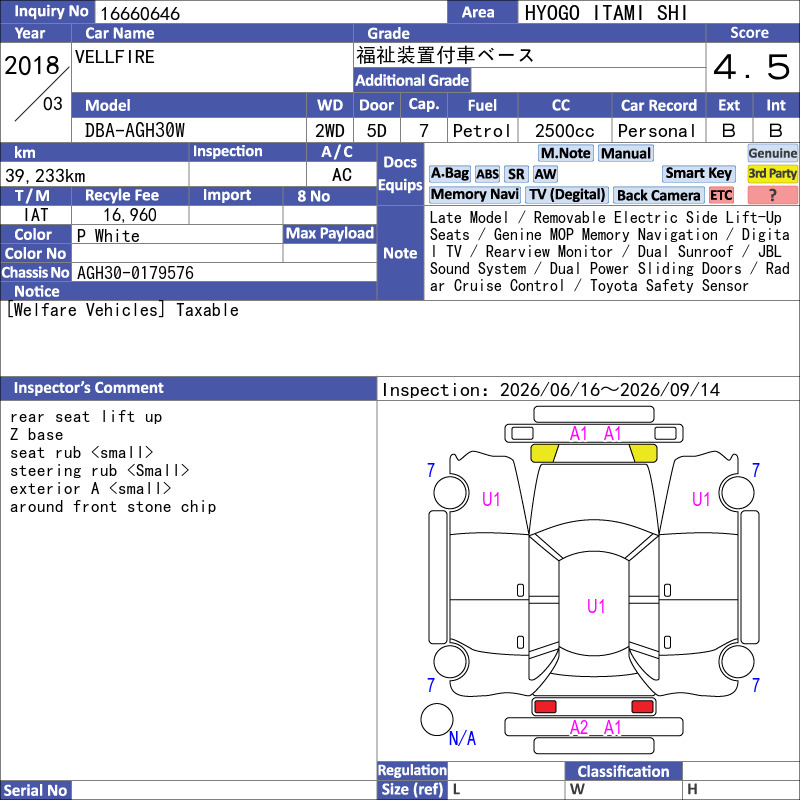The image size is (800, 800).
Task: Select the Memory Navi badge
Action: click(x=474, y=195)
